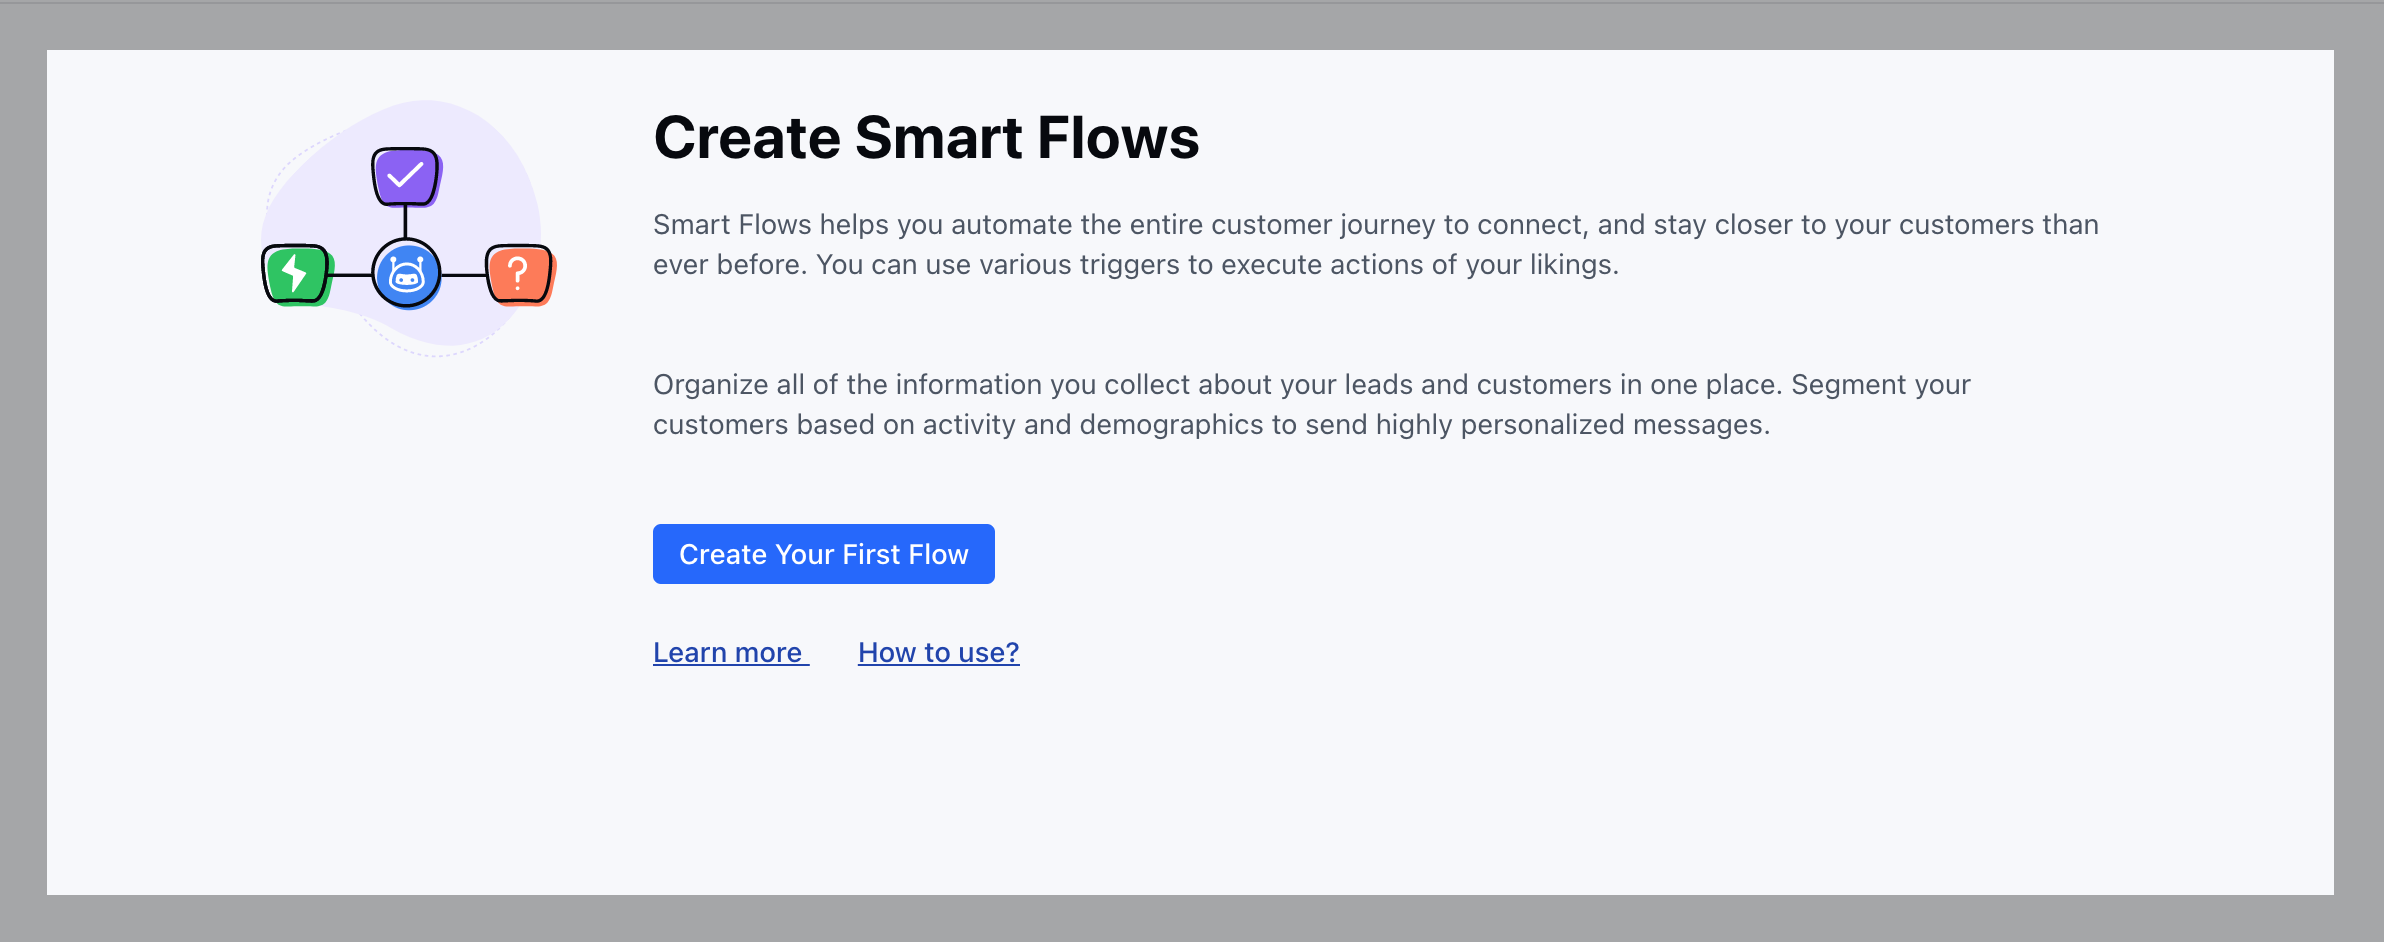Open the Learn more link
Viewport: 2384px width, 942px height.
point(728,652)
